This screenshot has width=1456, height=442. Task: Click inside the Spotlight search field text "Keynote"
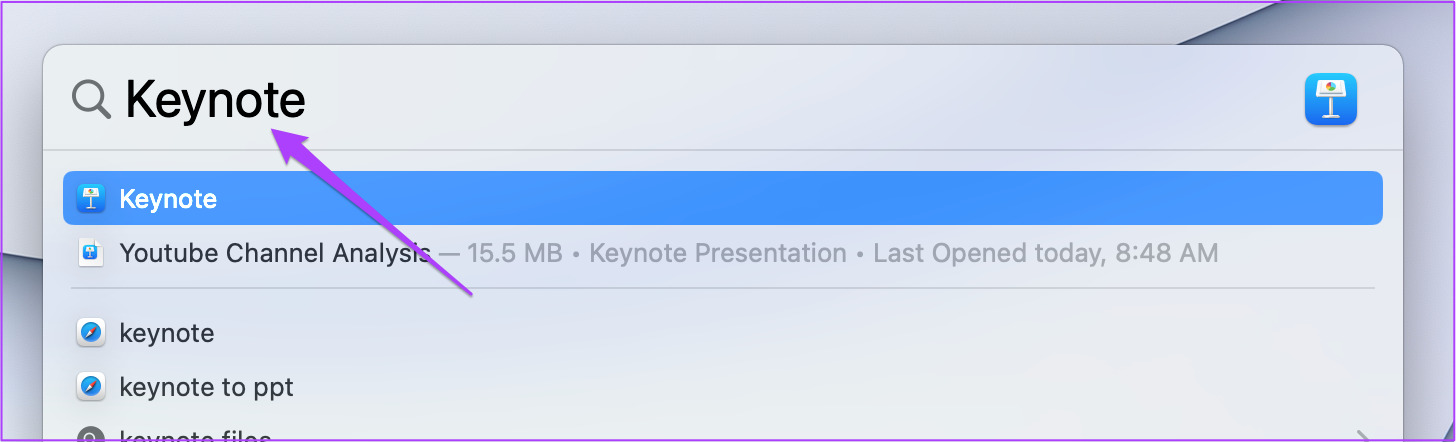coord(215,100)
